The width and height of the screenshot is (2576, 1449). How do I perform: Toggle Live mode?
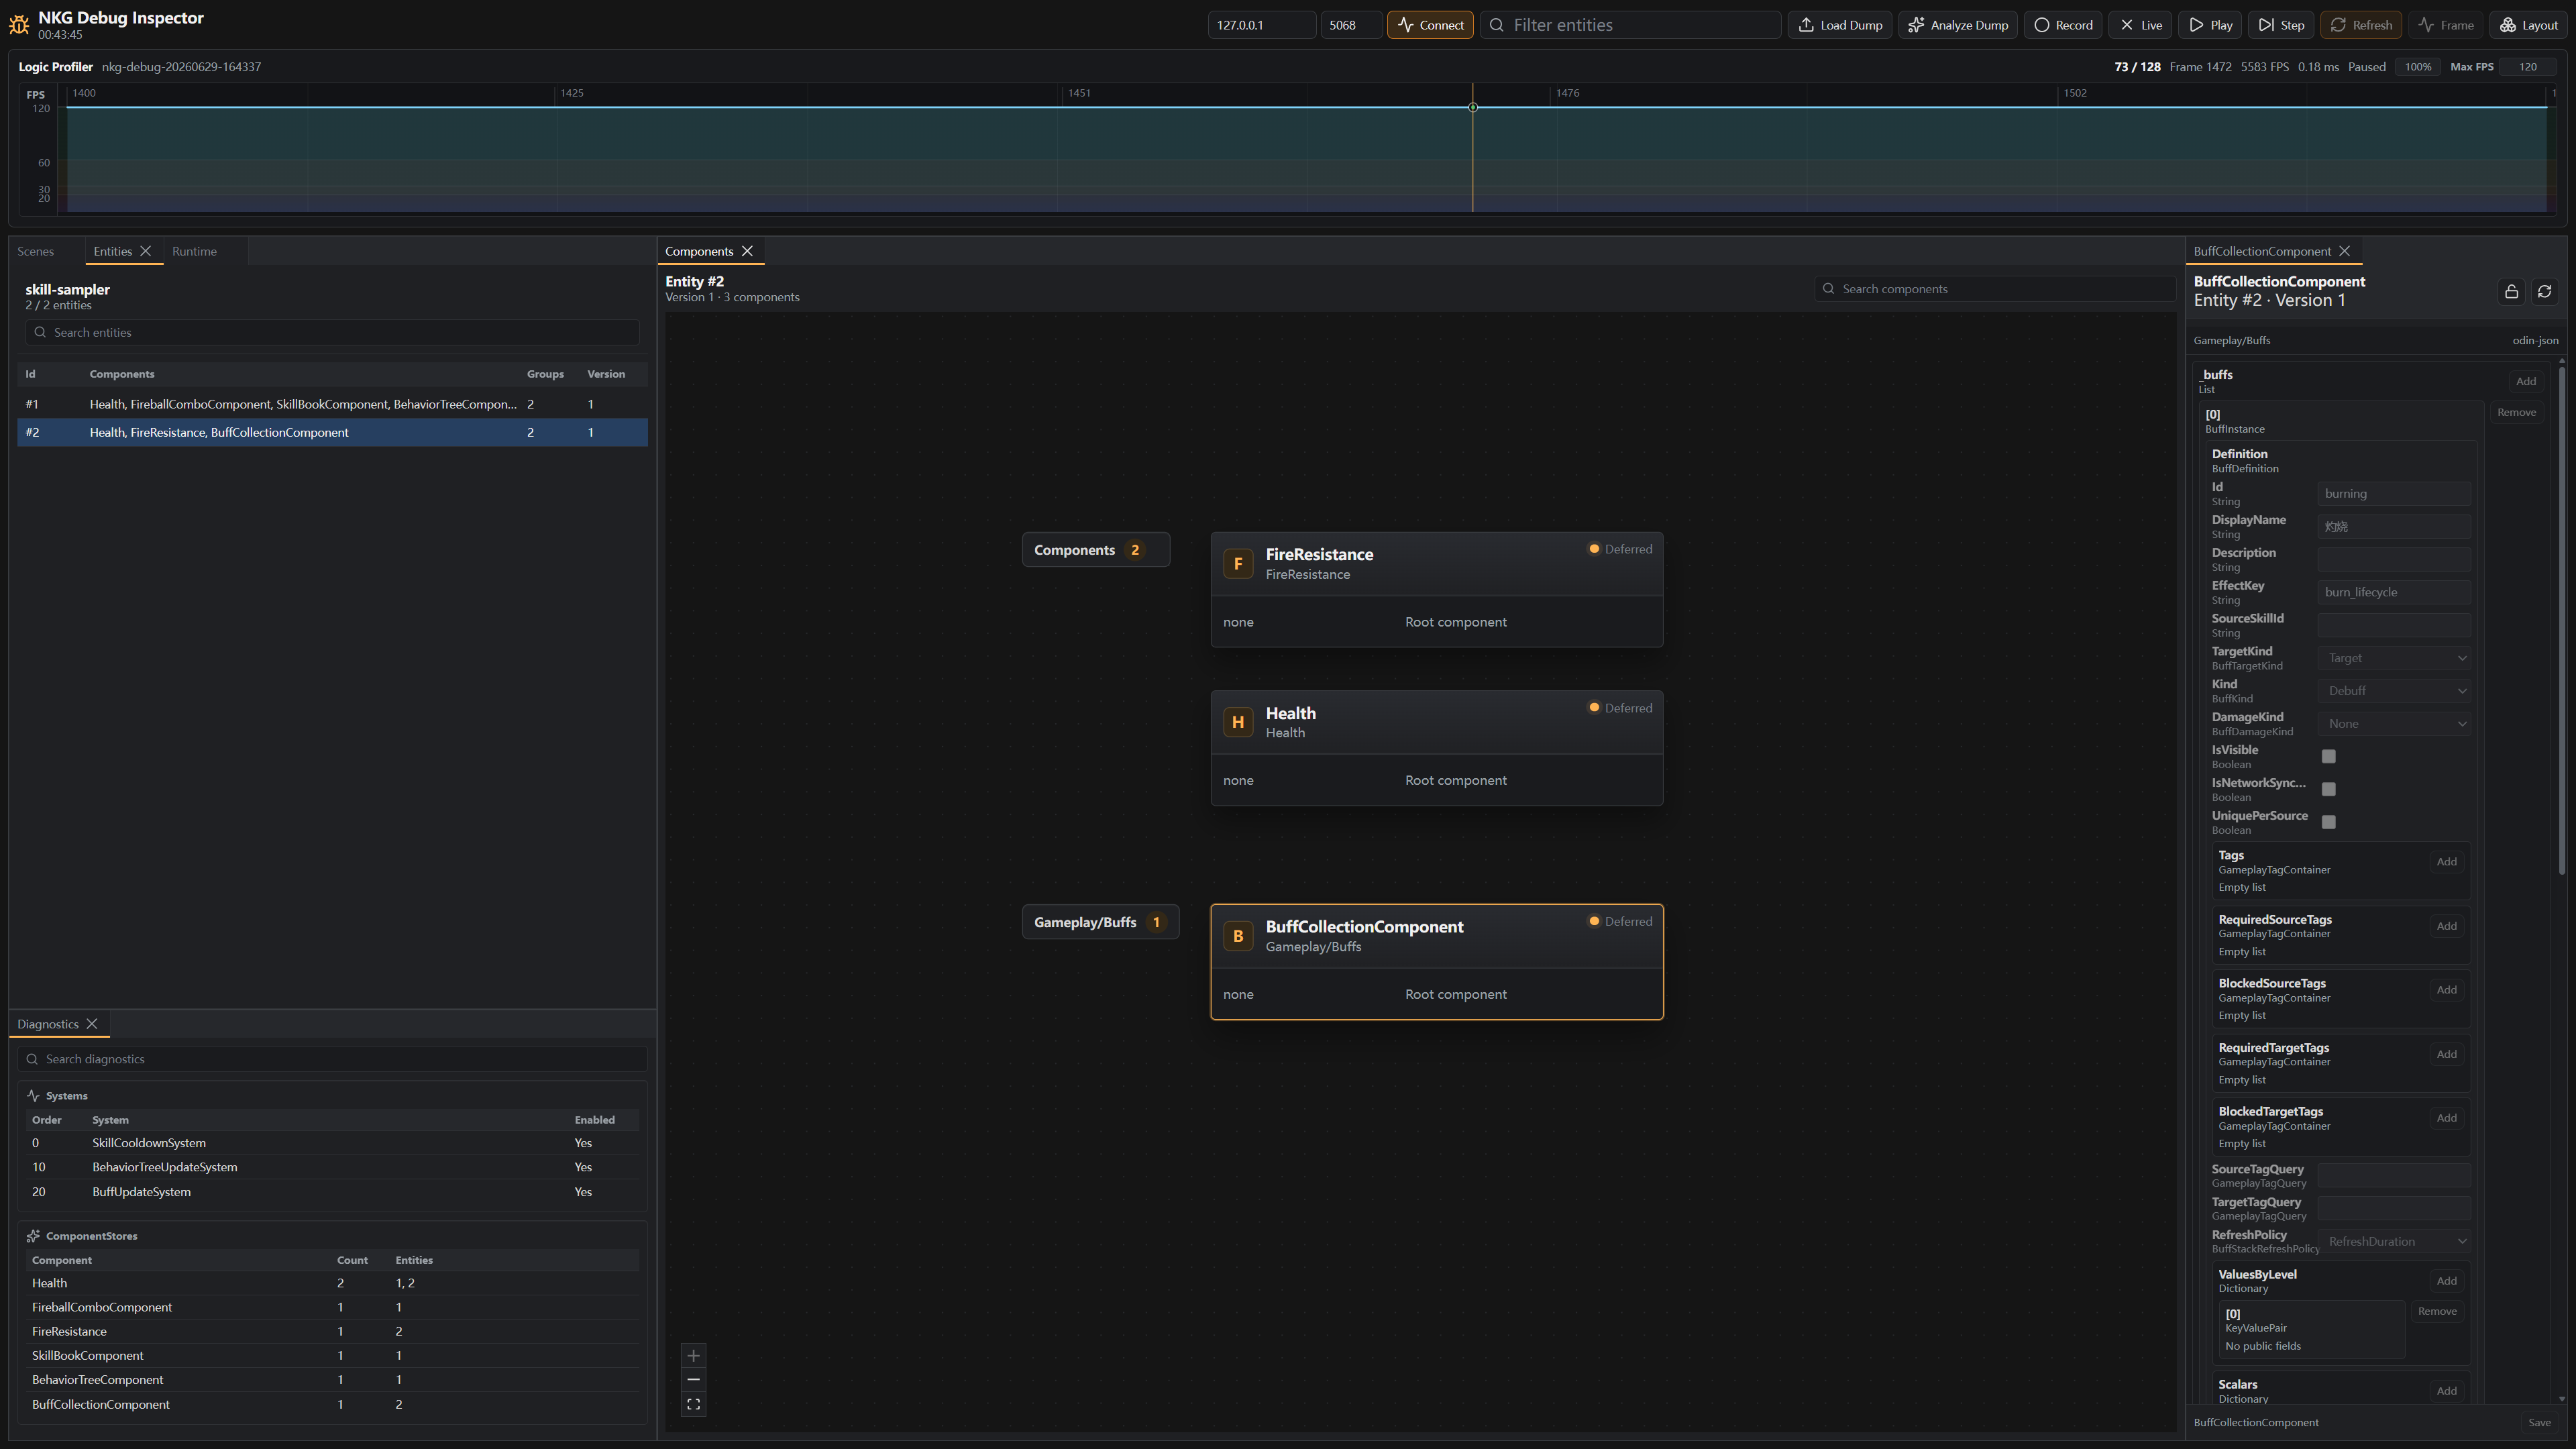[x=2141, y=25]
